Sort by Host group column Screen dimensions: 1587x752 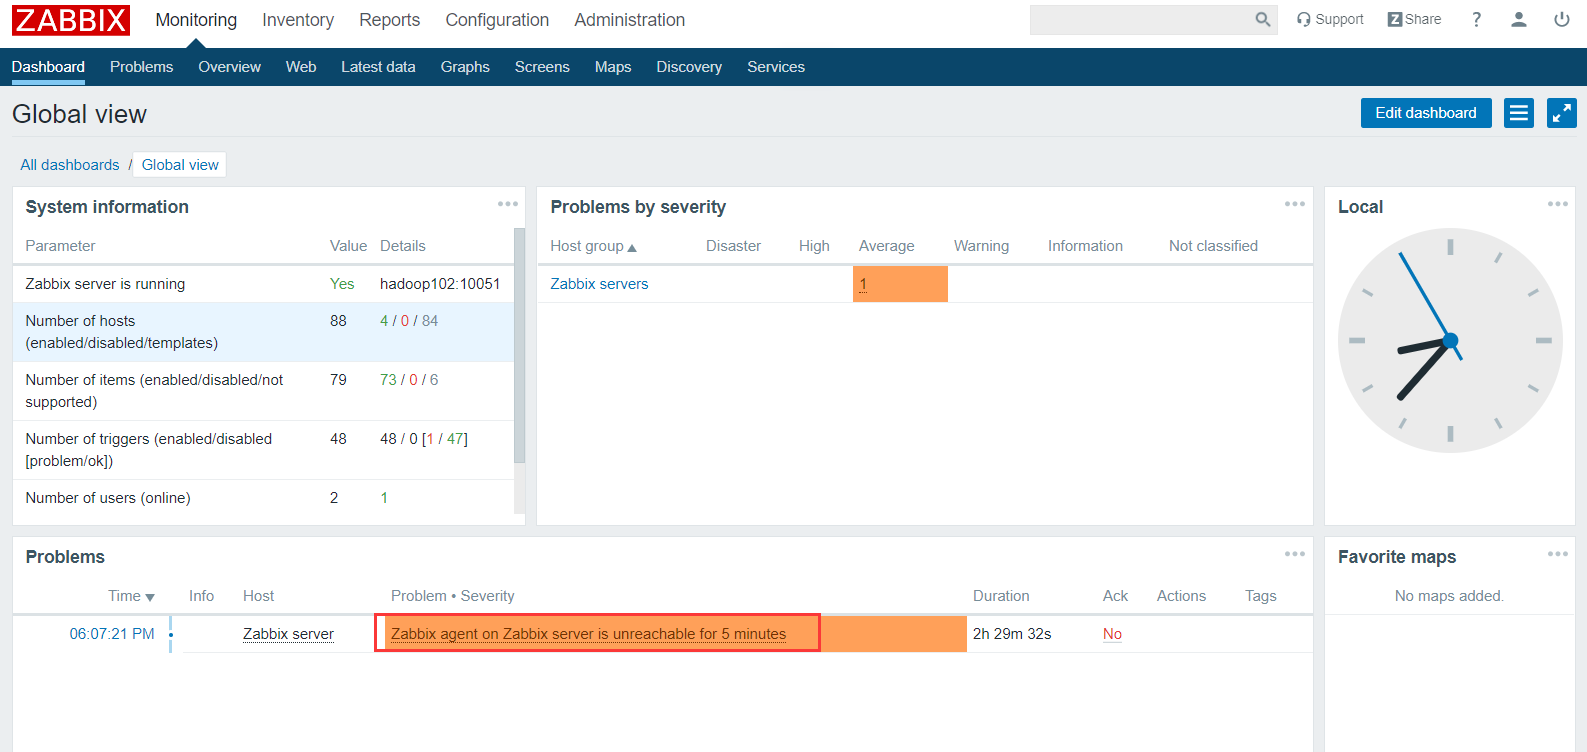coord(593,246)
